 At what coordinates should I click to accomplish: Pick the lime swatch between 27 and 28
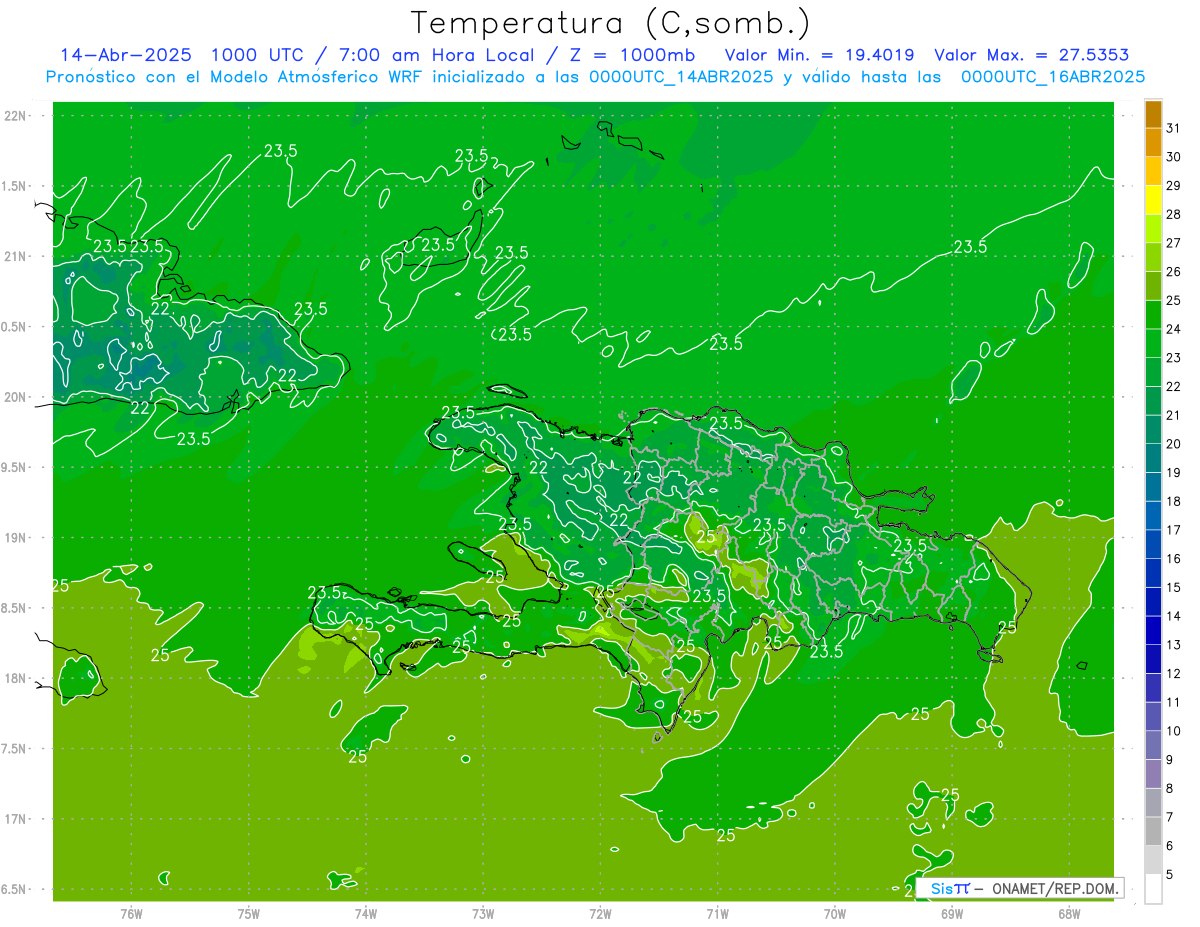(x=1153, y=229)
